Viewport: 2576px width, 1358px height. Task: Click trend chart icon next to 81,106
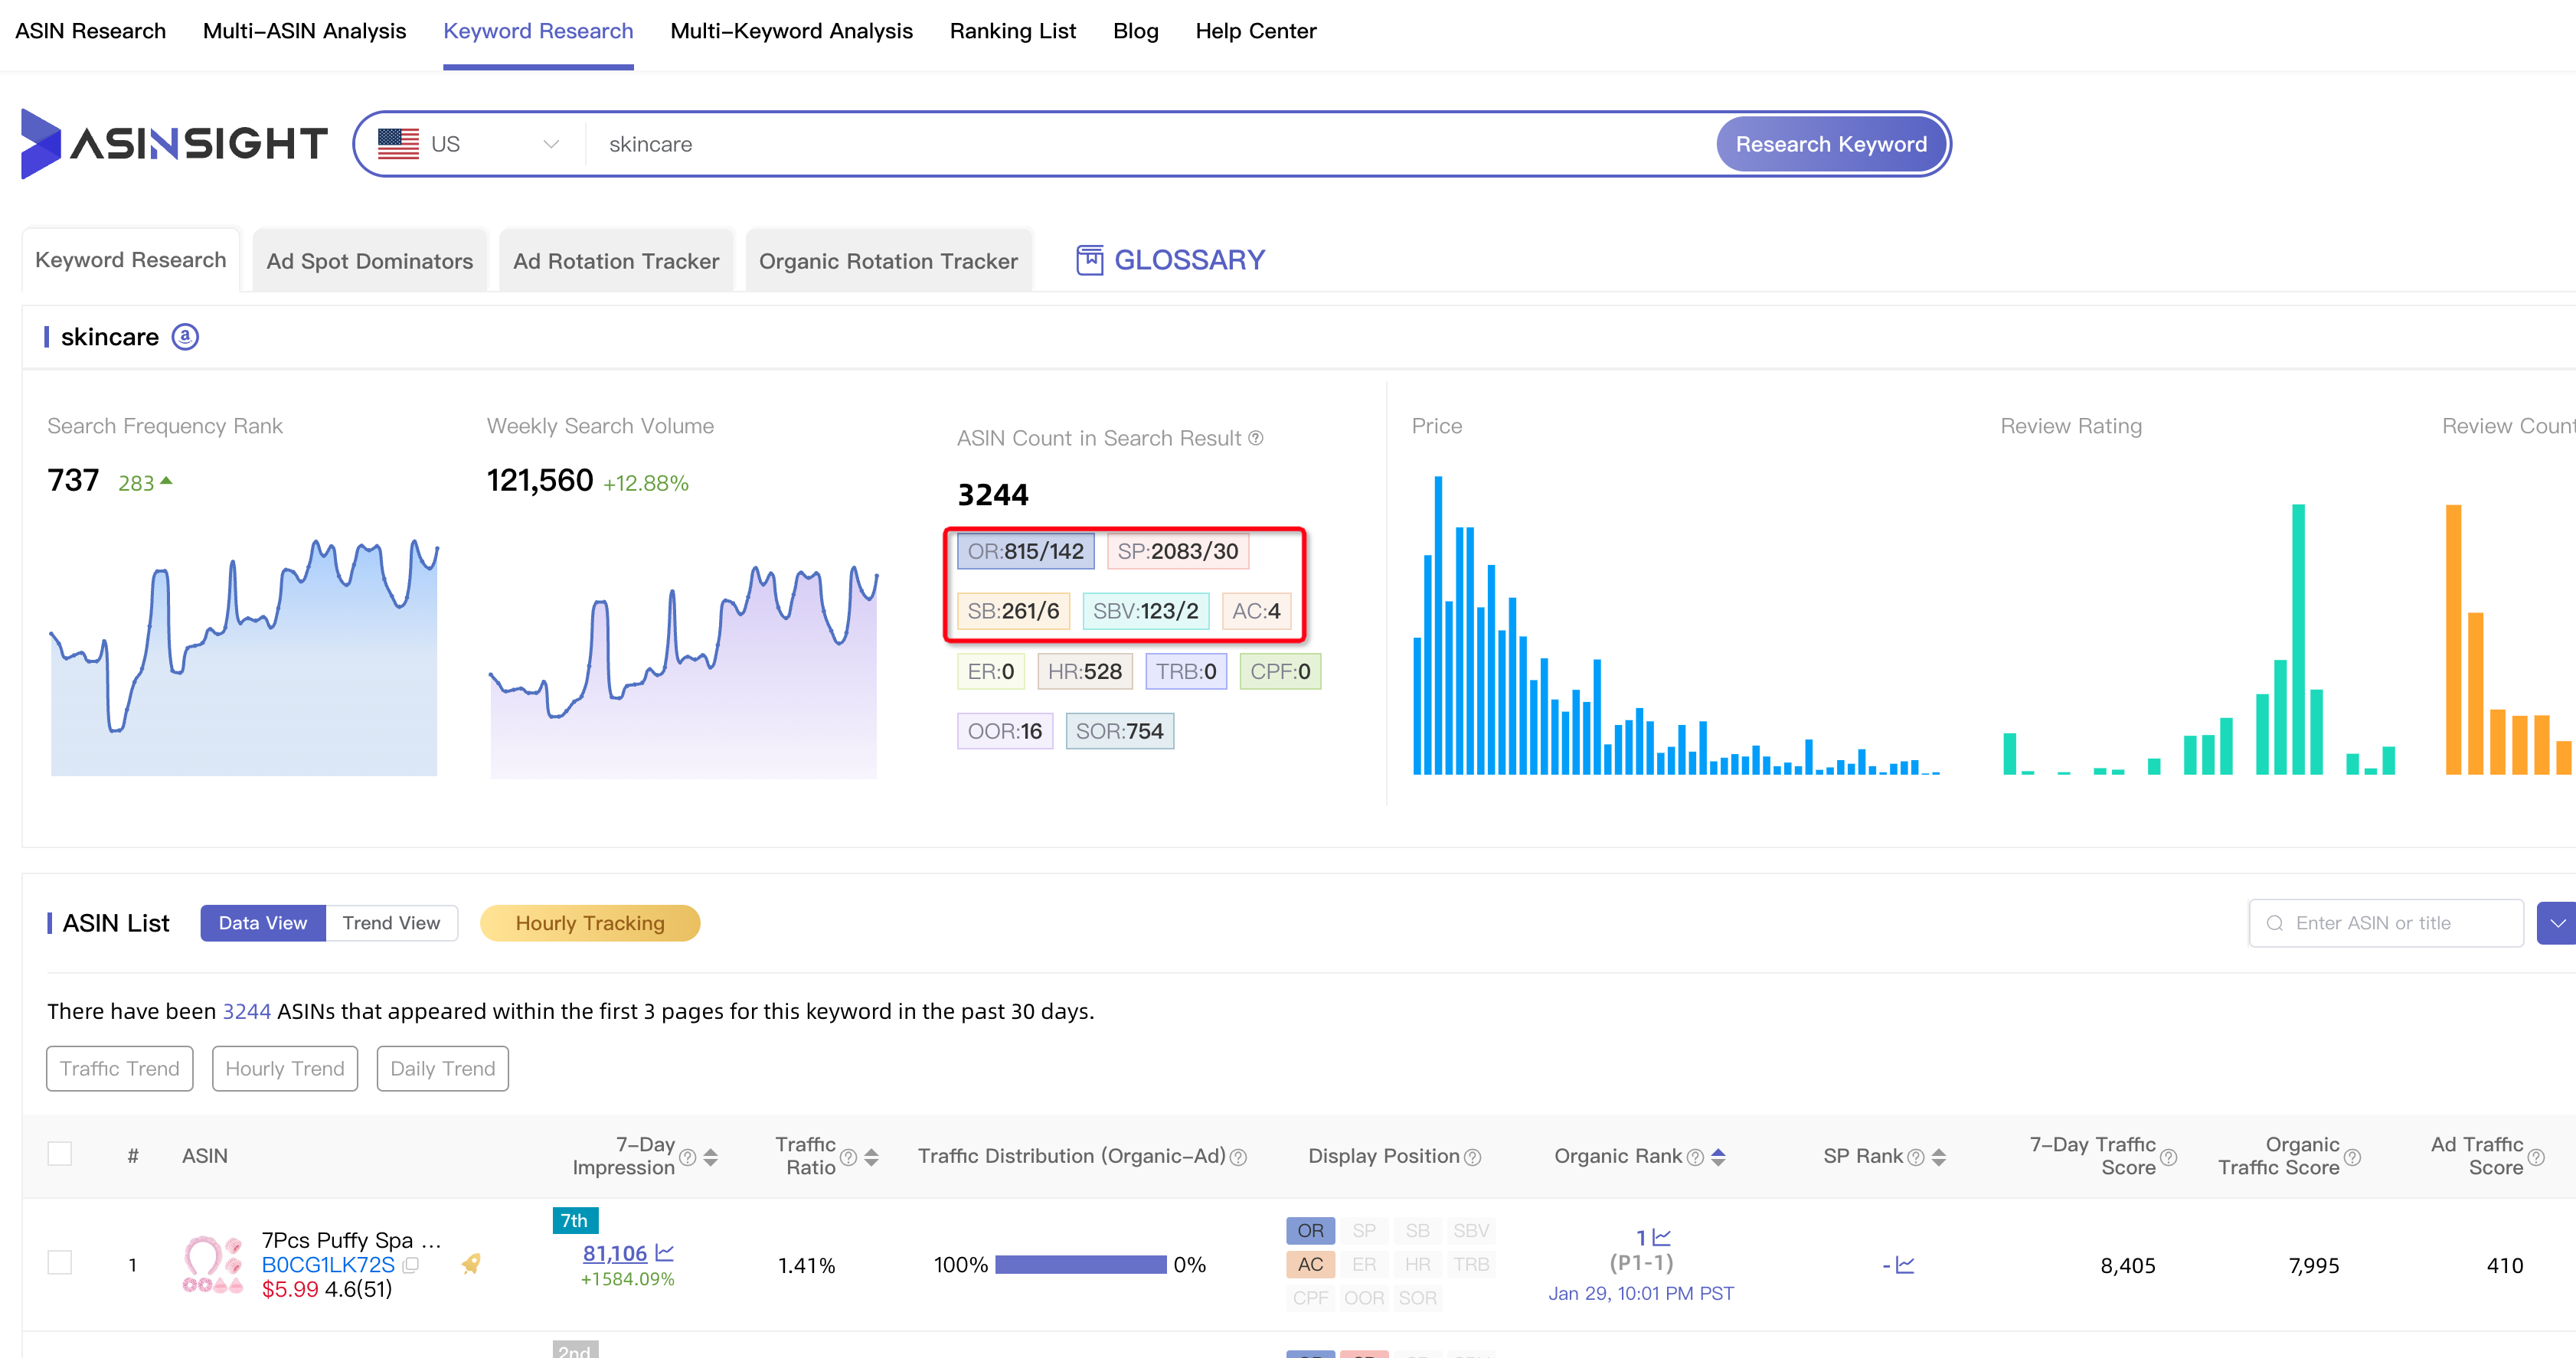tap(665, 1253)
